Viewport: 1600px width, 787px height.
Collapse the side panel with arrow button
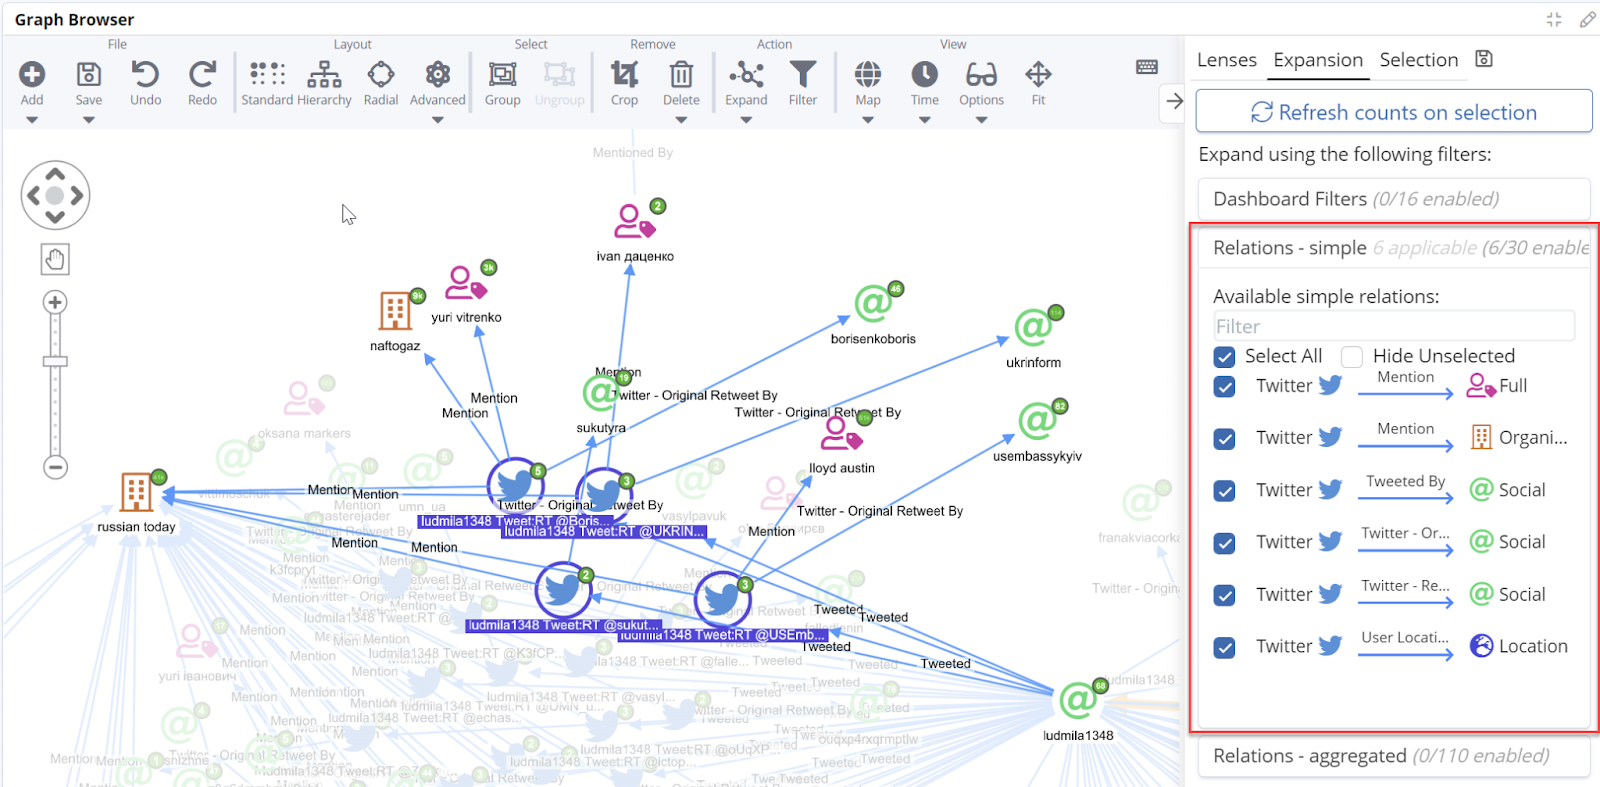tap(1174, 101)
